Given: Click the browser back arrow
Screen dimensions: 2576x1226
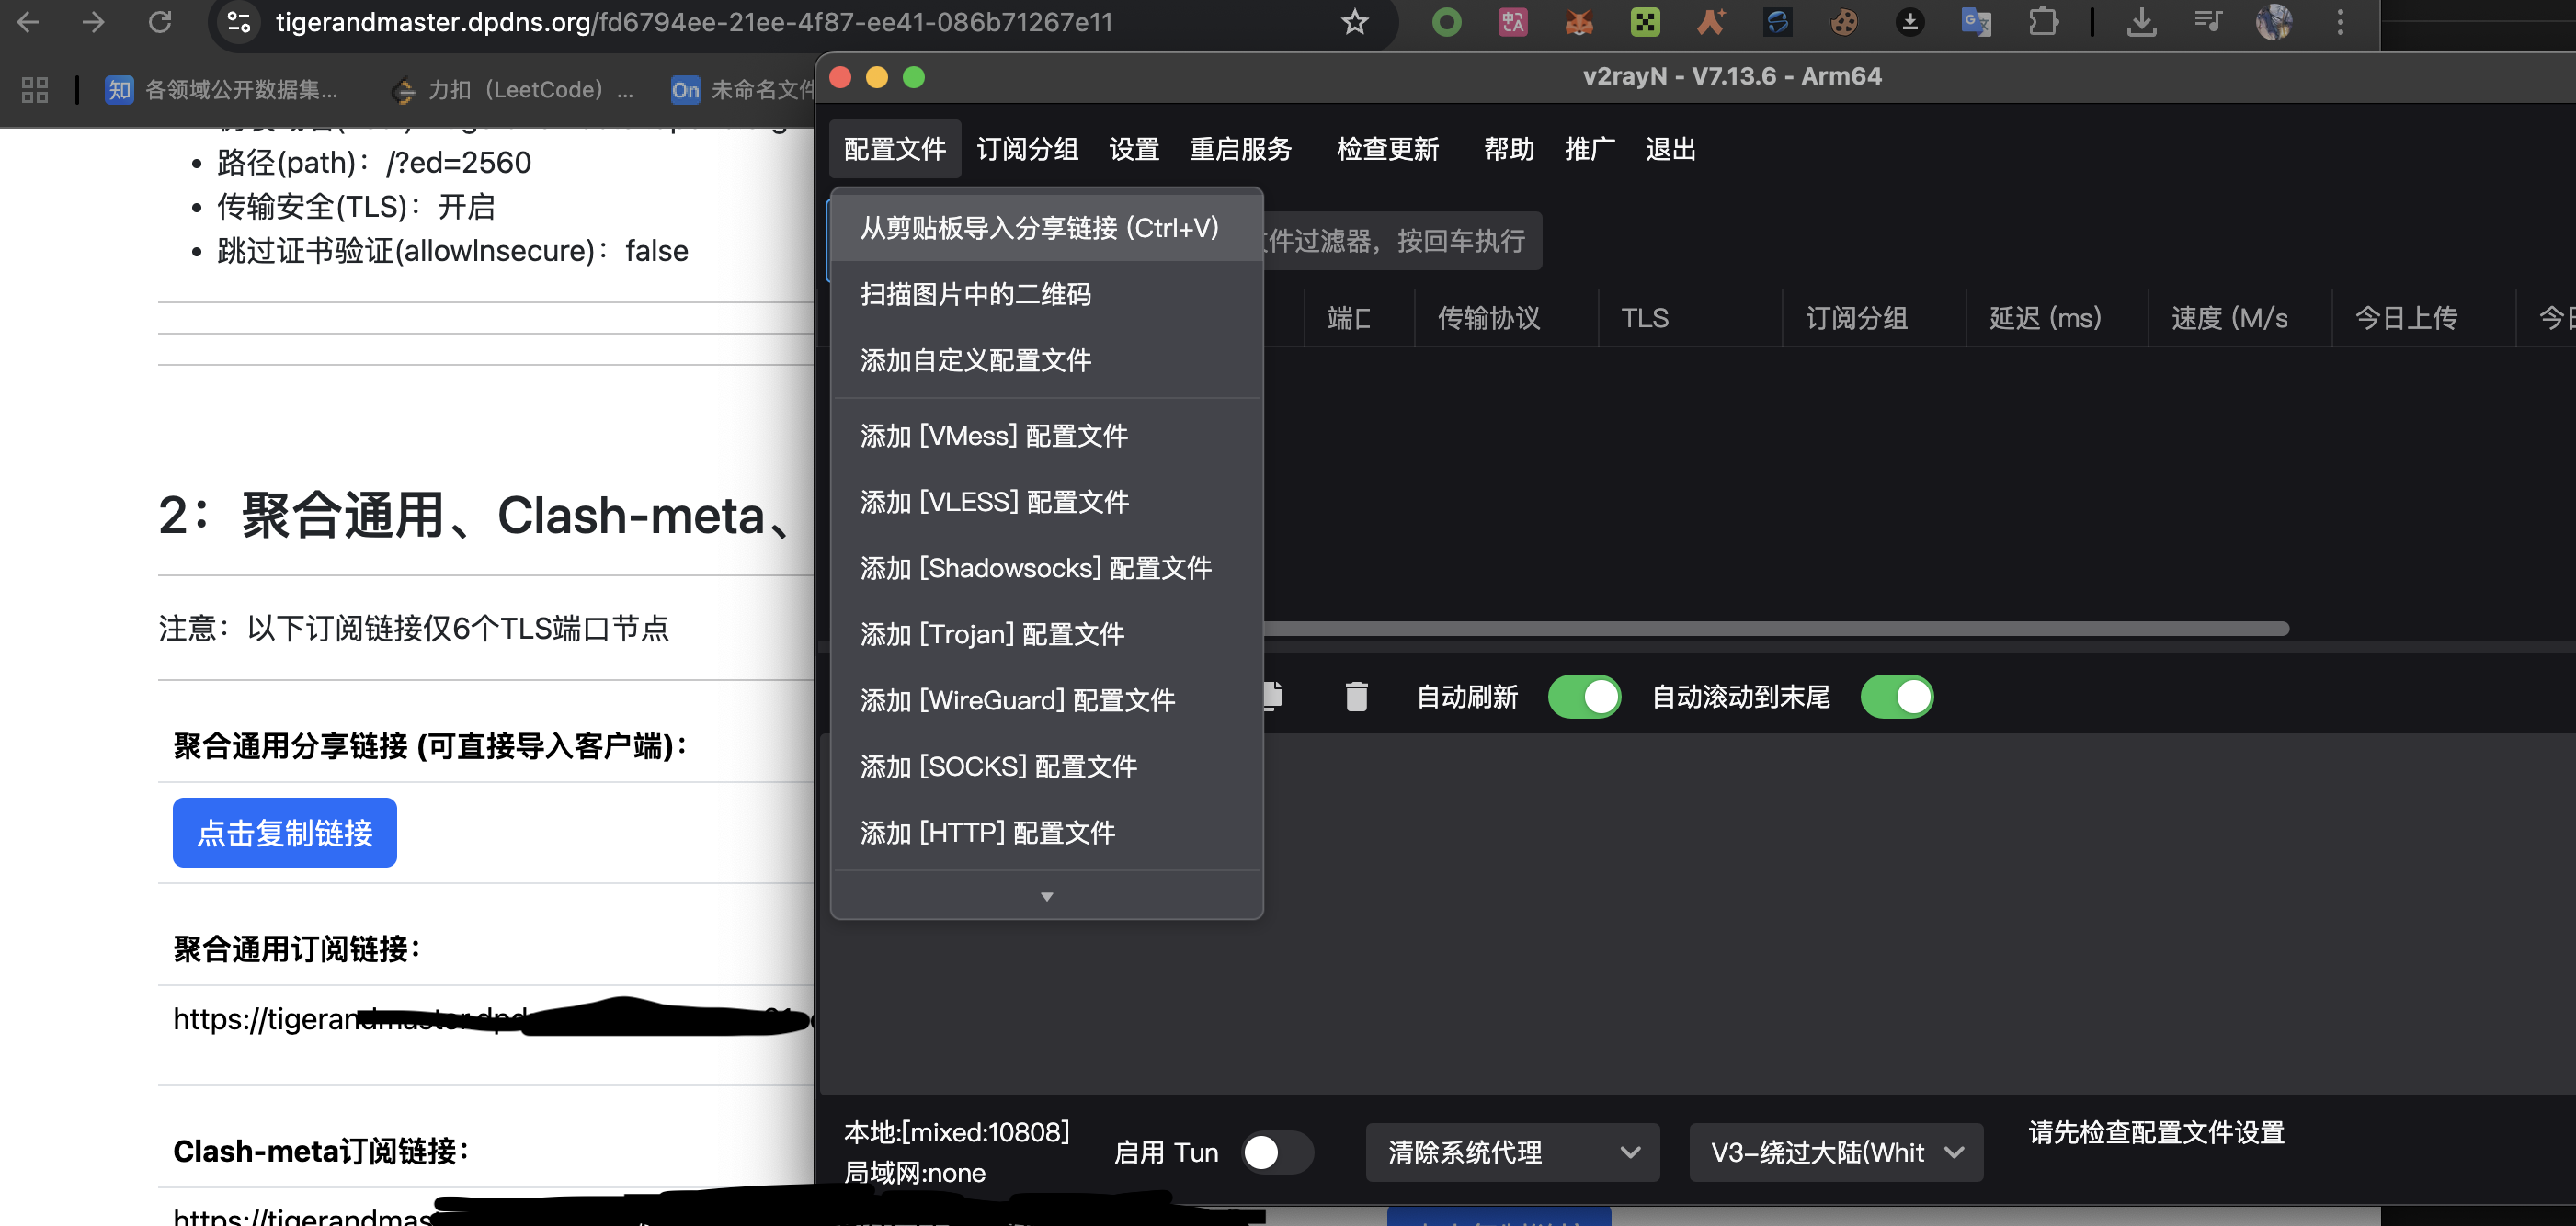Looking at the screenshot, I should 28,22.
